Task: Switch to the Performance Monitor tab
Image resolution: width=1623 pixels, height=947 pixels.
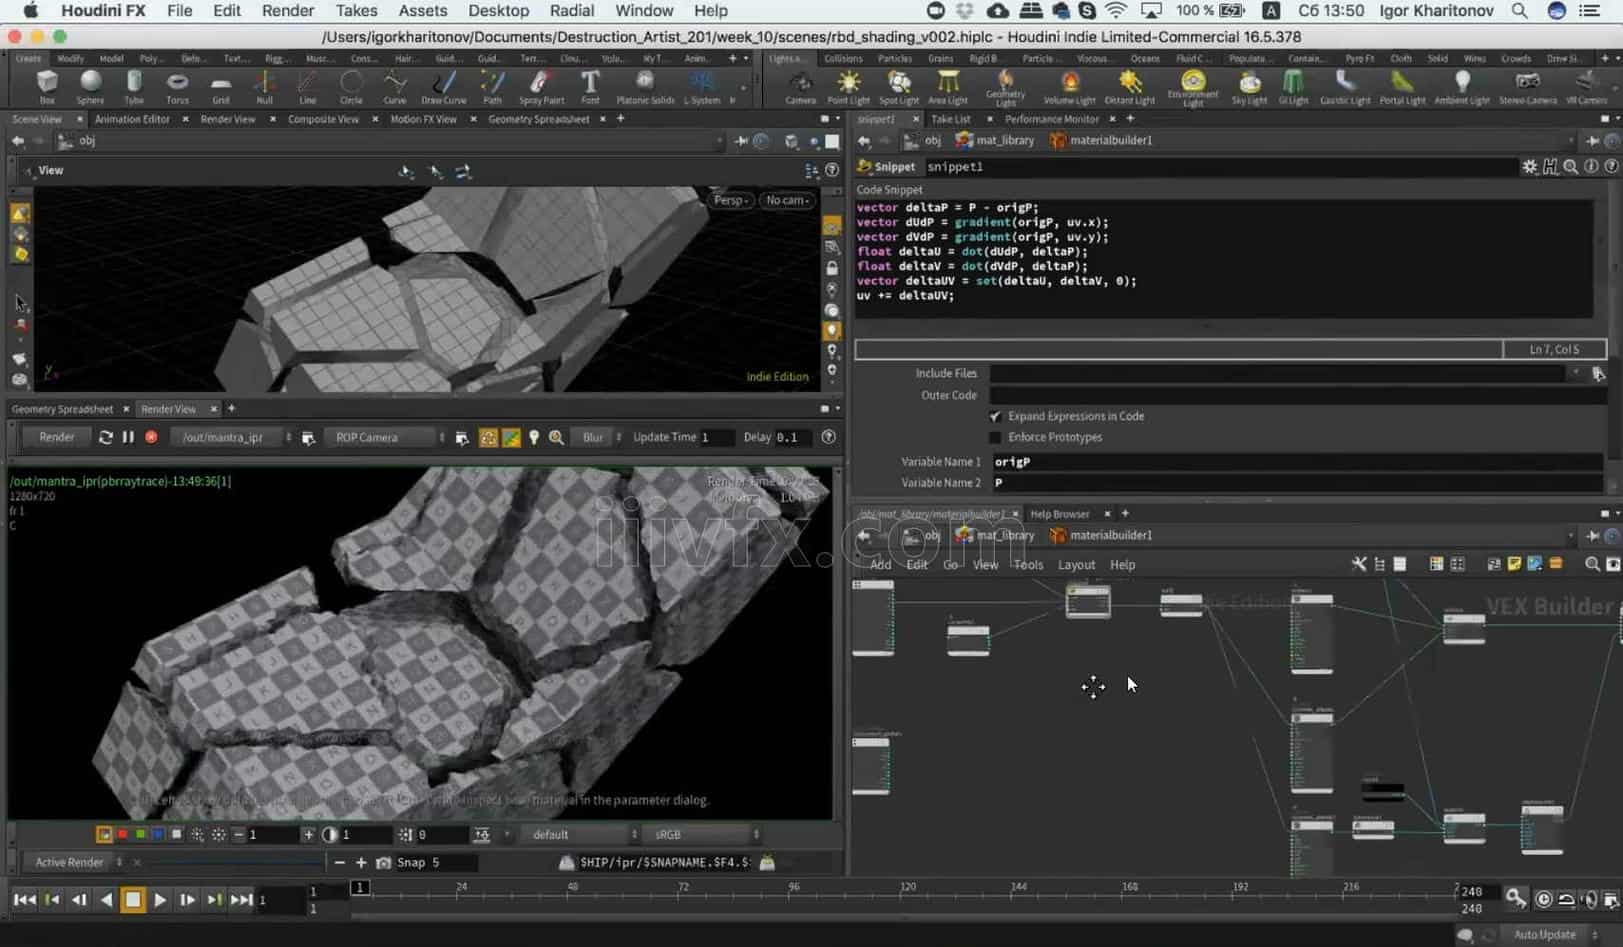Action: (x=1052, y=119)
